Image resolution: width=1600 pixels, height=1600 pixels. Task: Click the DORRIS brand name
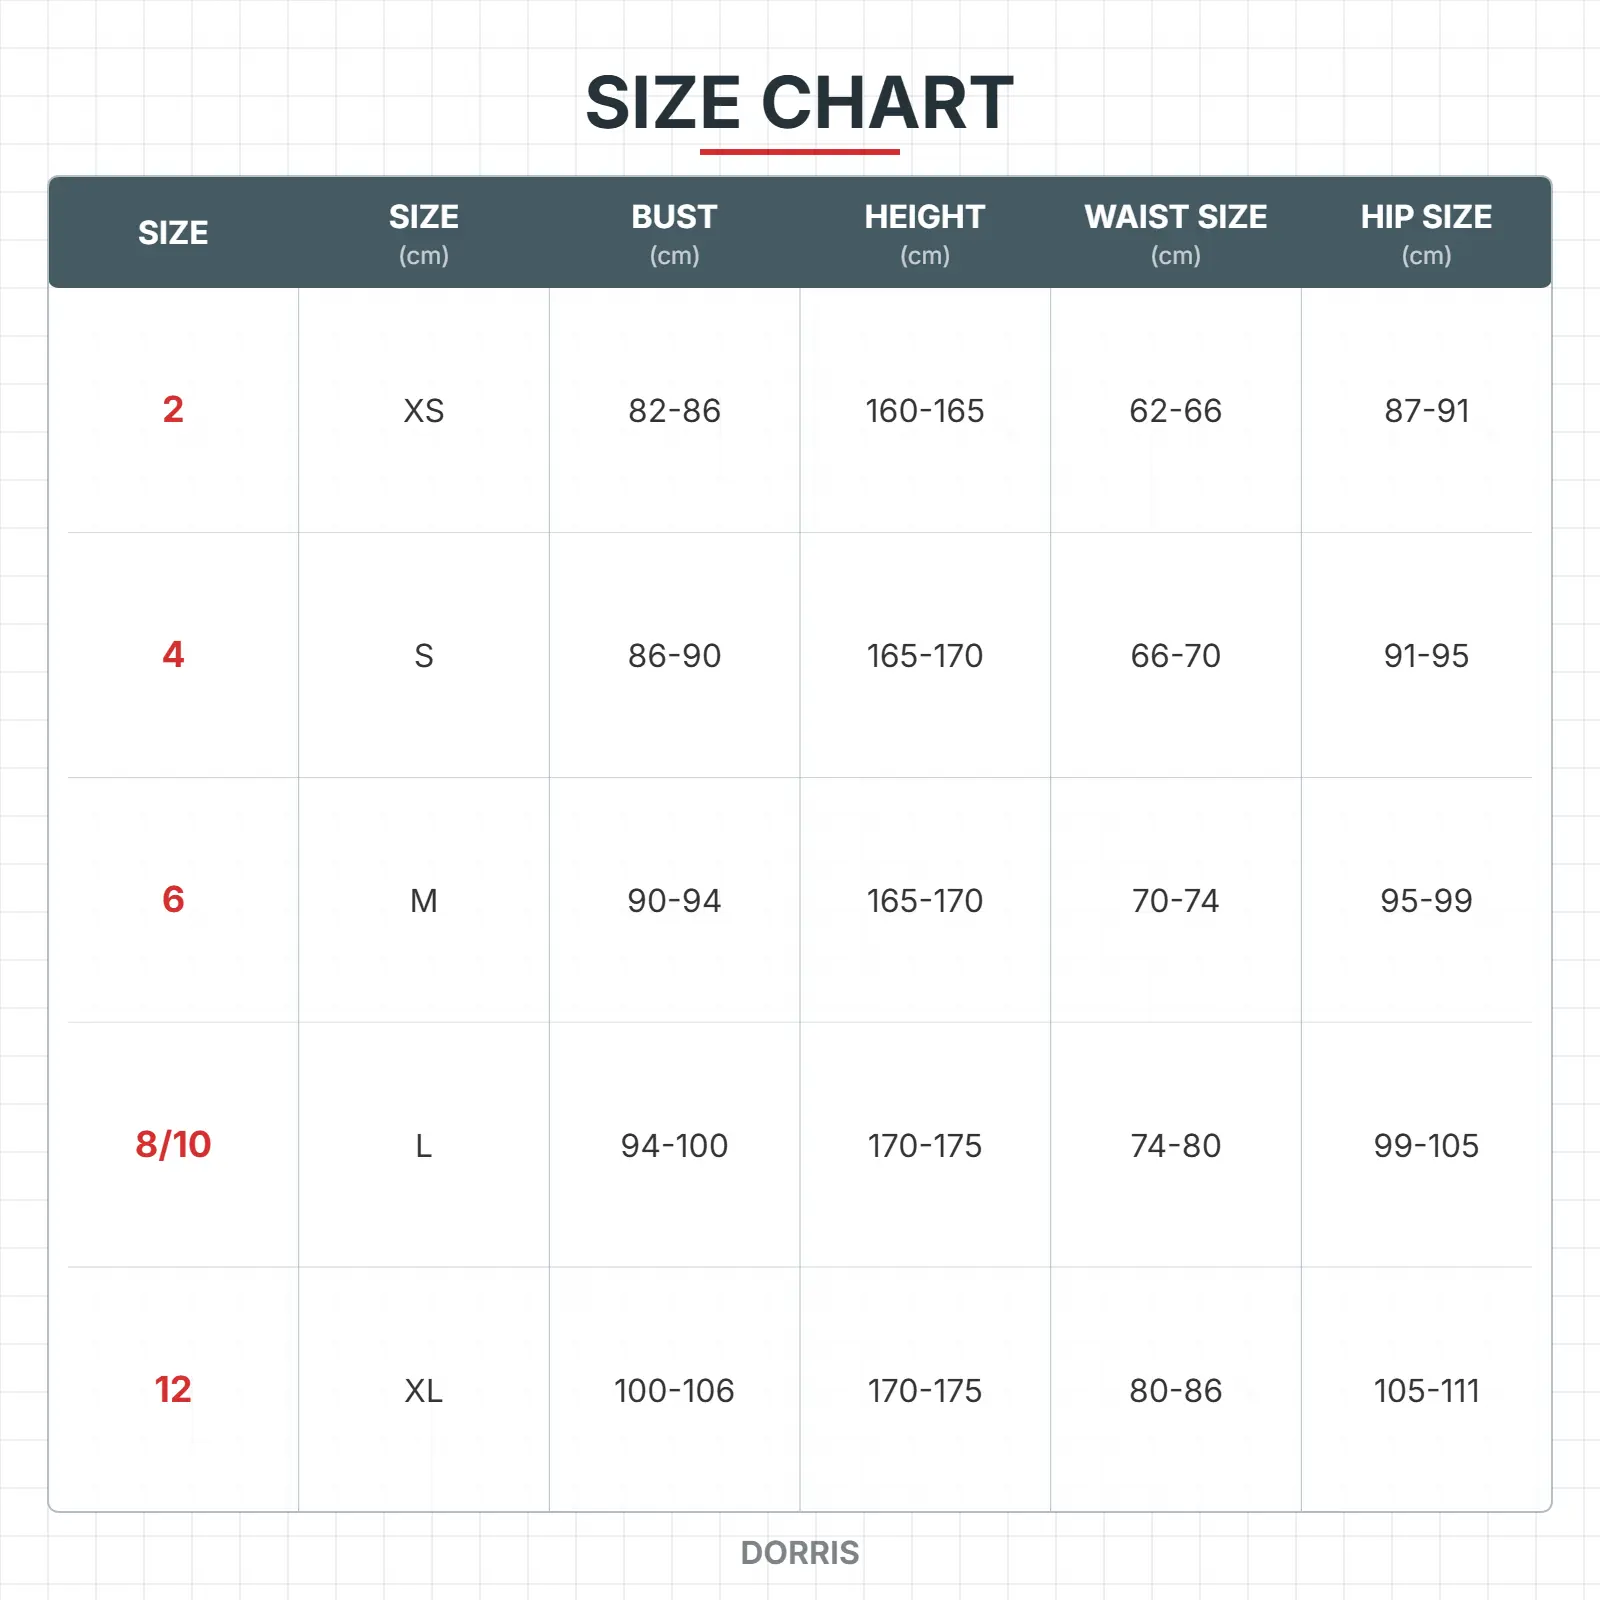click(x=799, y=1553)
